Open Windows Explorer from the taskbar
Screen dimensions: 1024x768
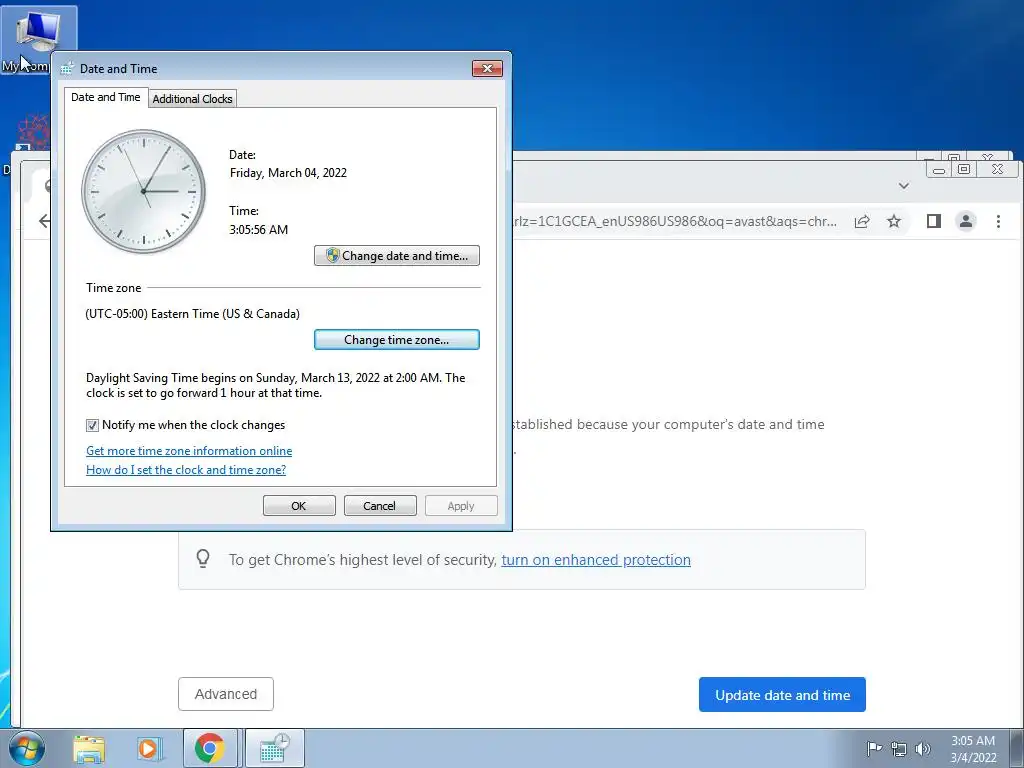click(89, 748)
